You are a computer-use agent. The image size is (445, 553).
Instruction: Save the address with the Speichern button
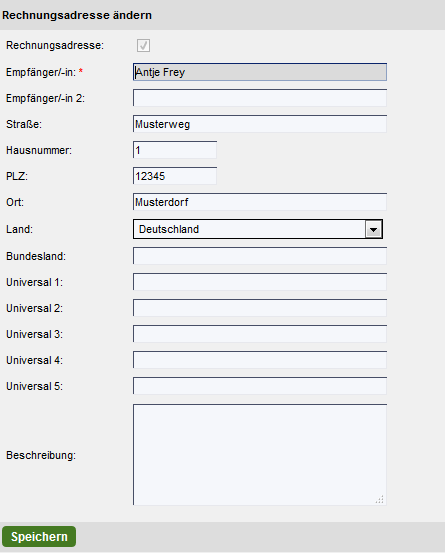[x=39, y=536]
